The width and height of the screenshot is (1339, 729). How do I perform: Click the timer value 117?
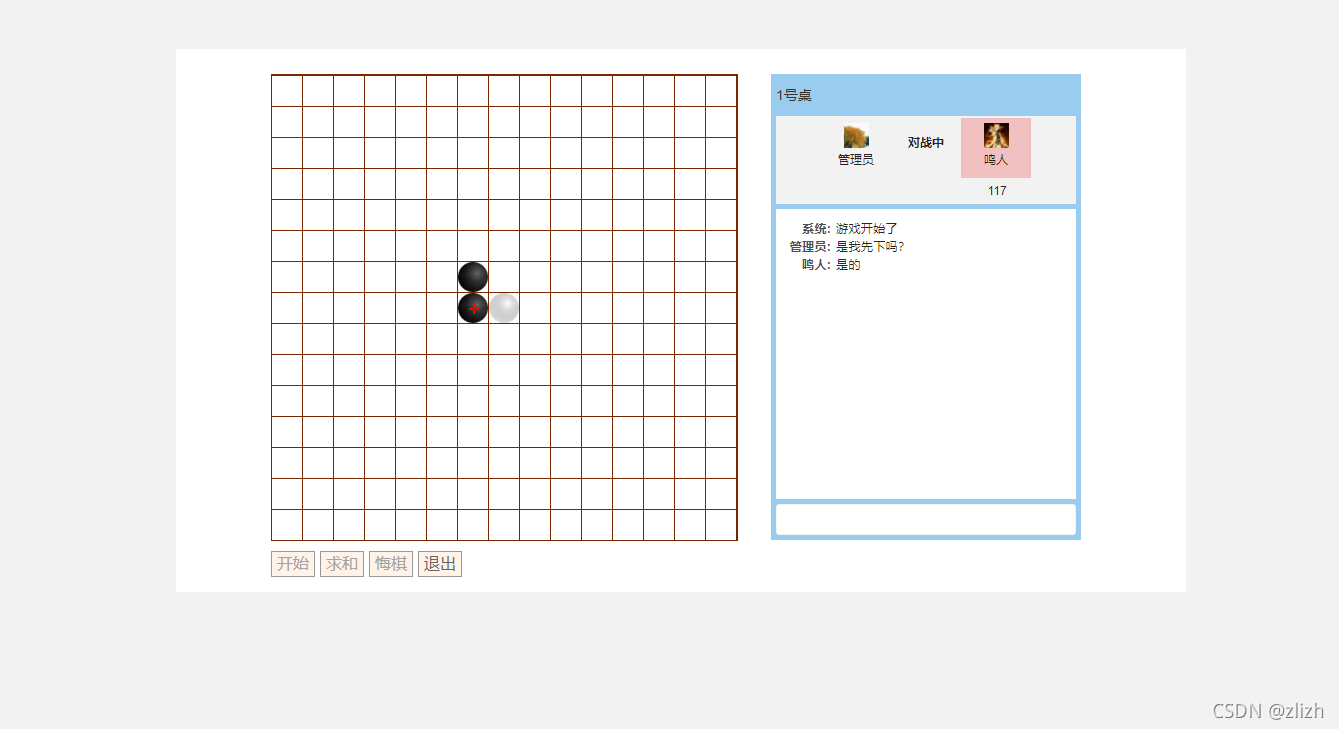click(997, 191)
